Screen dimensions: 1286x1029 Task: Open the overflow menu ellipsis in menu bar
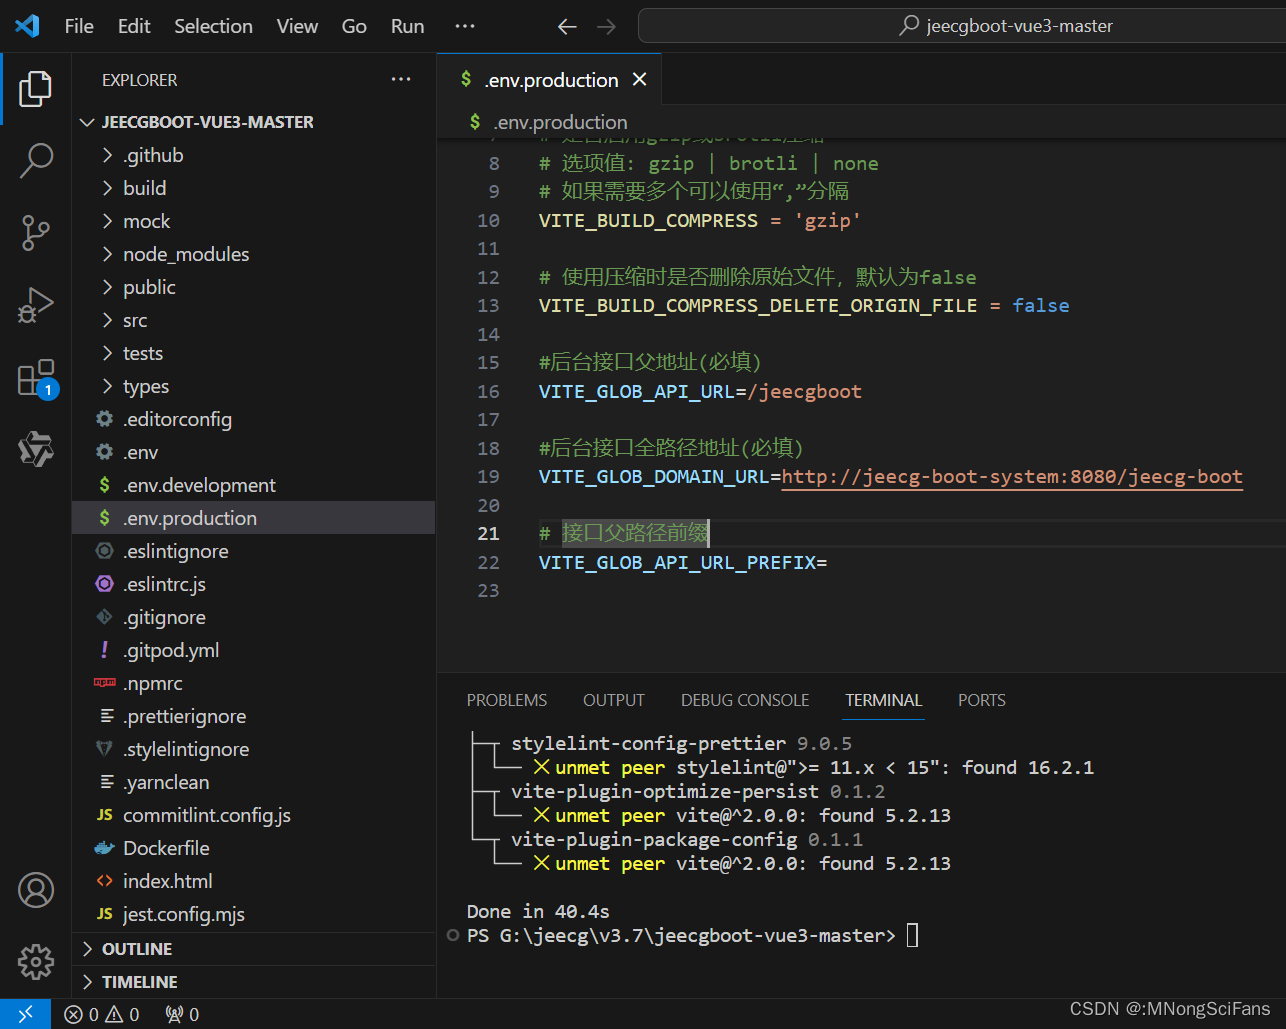(464, 26)
